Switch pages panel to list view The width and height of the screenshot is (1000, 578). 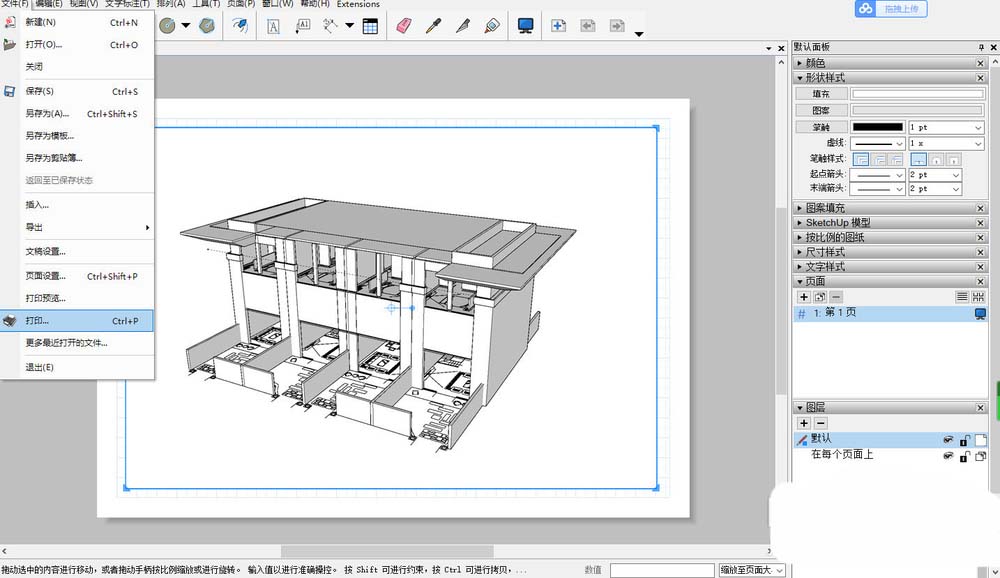coord(962,297)
